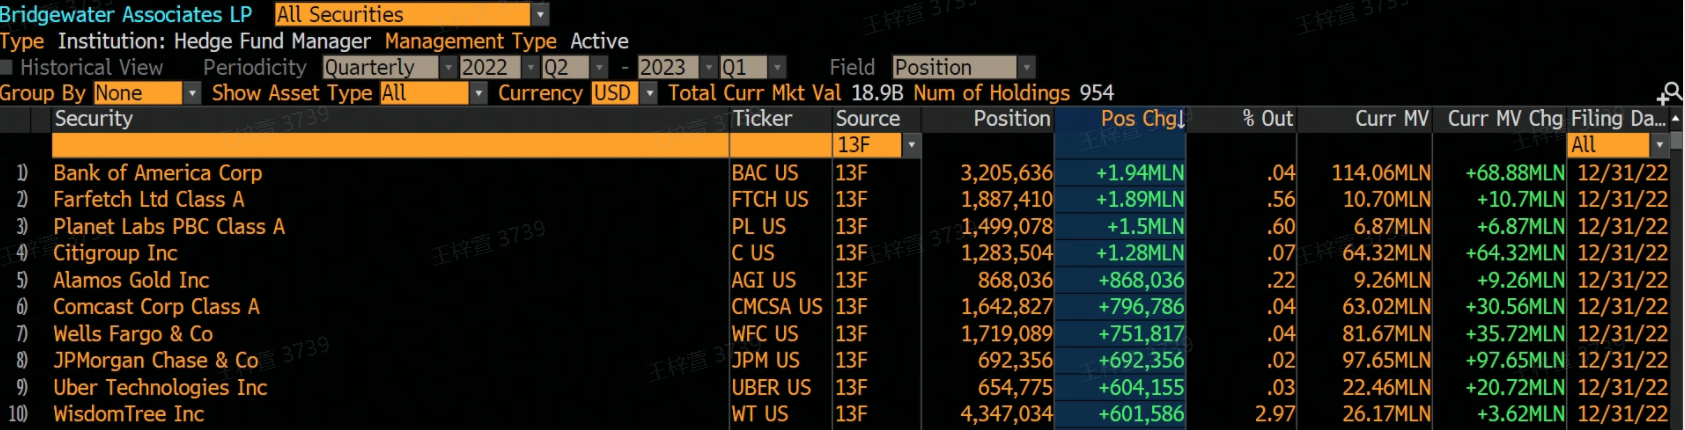Click the Total Curr Mkt Val 18.9B value
Image resolution: width=1685 pixels, height=430 pixels.
[x=877, y=93]
